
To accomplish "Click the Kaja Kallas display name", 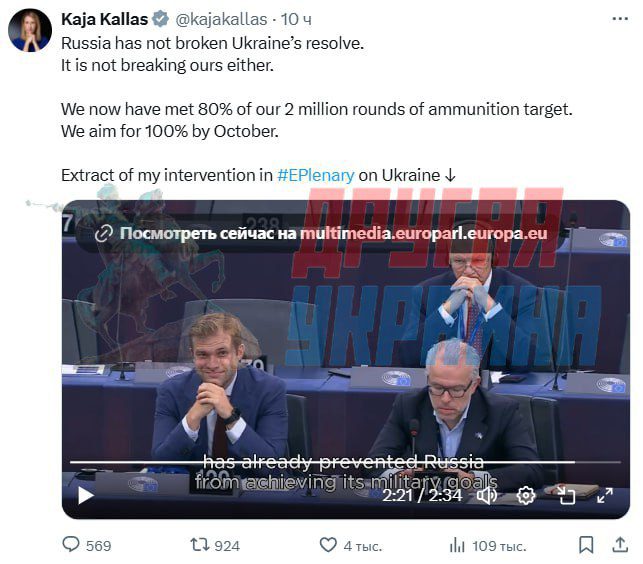I will (104, 20).
